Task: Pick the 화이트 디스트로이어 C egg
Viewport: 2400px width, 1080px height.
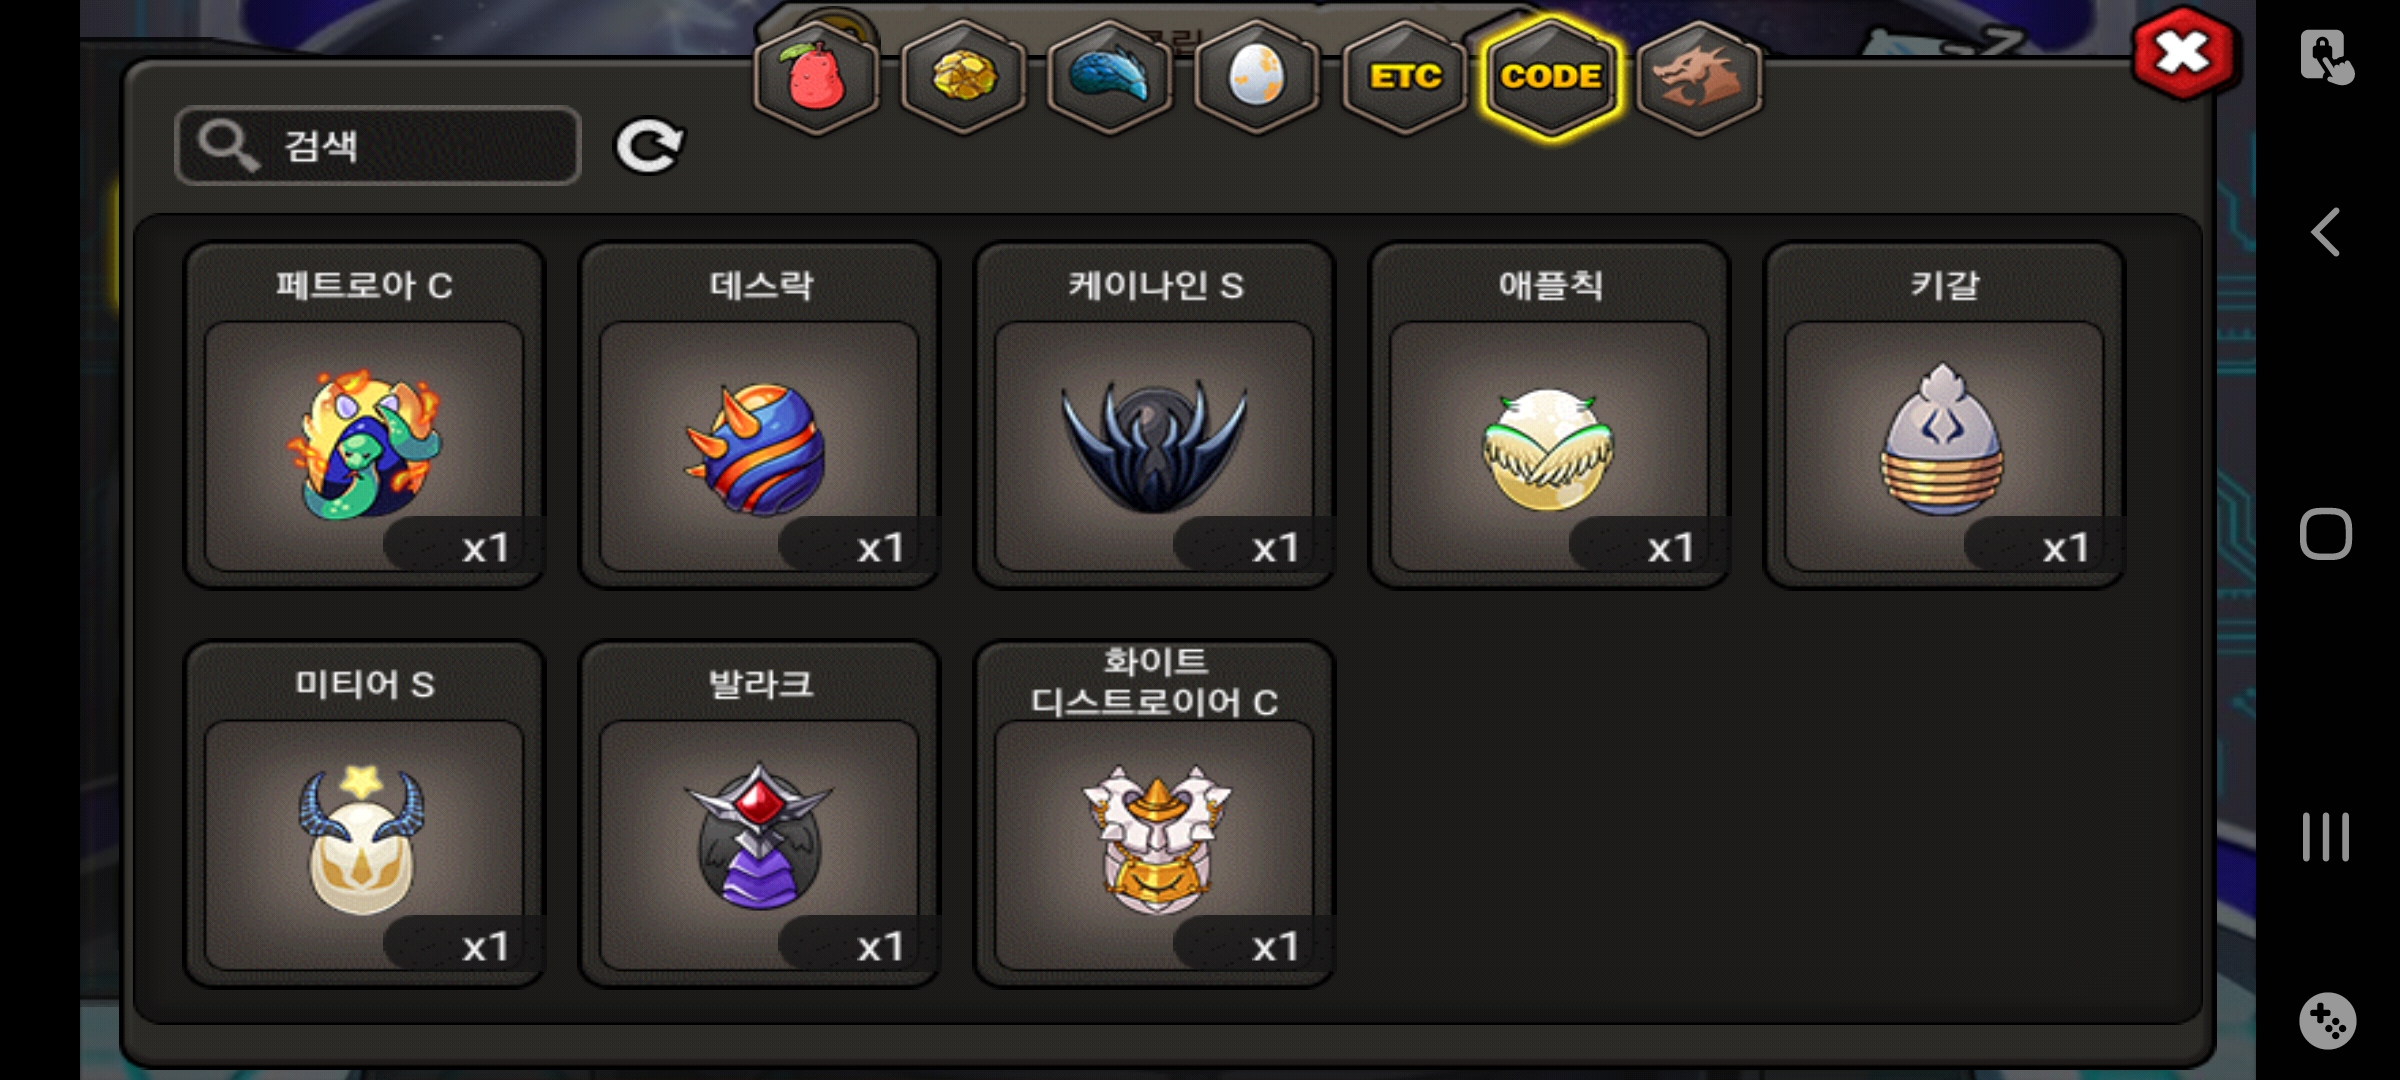Action: 1155,814
